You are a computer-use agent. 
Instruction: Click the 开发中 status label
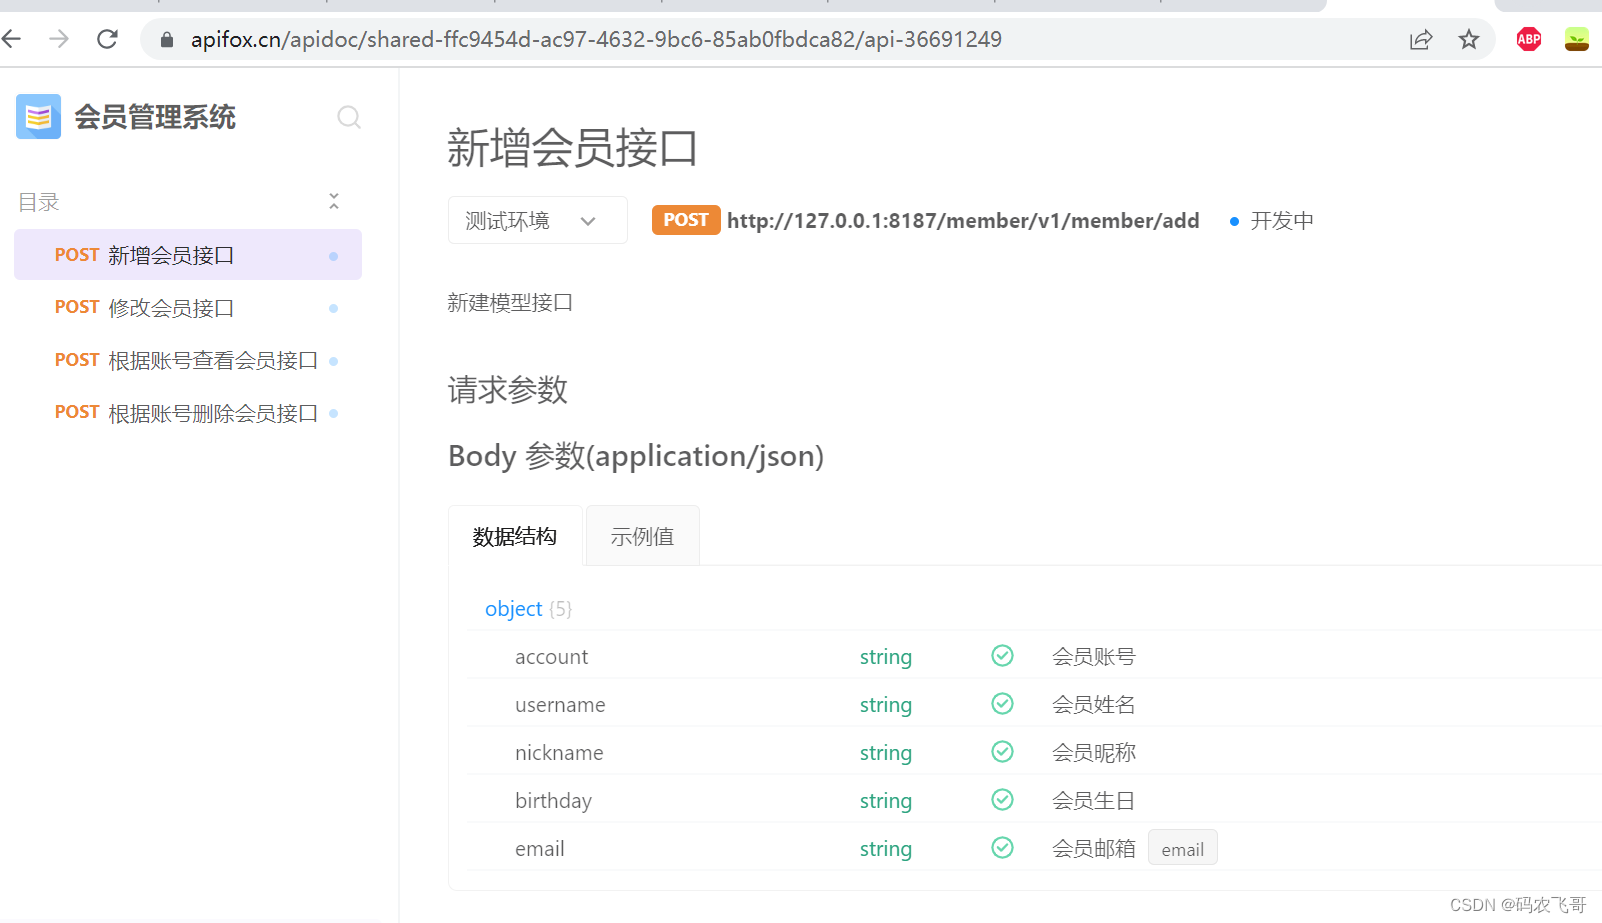(x=1282, y=221)
